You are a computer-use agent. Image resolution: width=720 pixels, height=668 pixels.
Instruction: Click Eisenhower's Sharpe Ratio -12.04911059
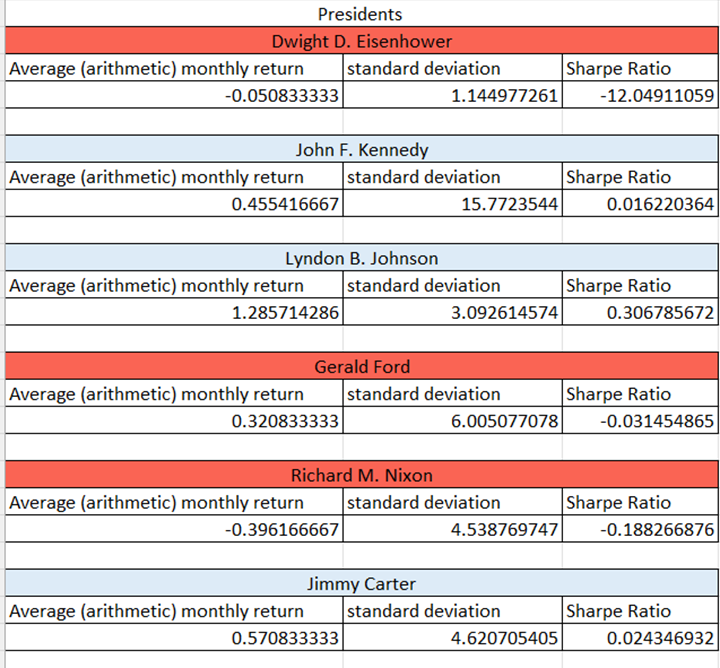640,95
